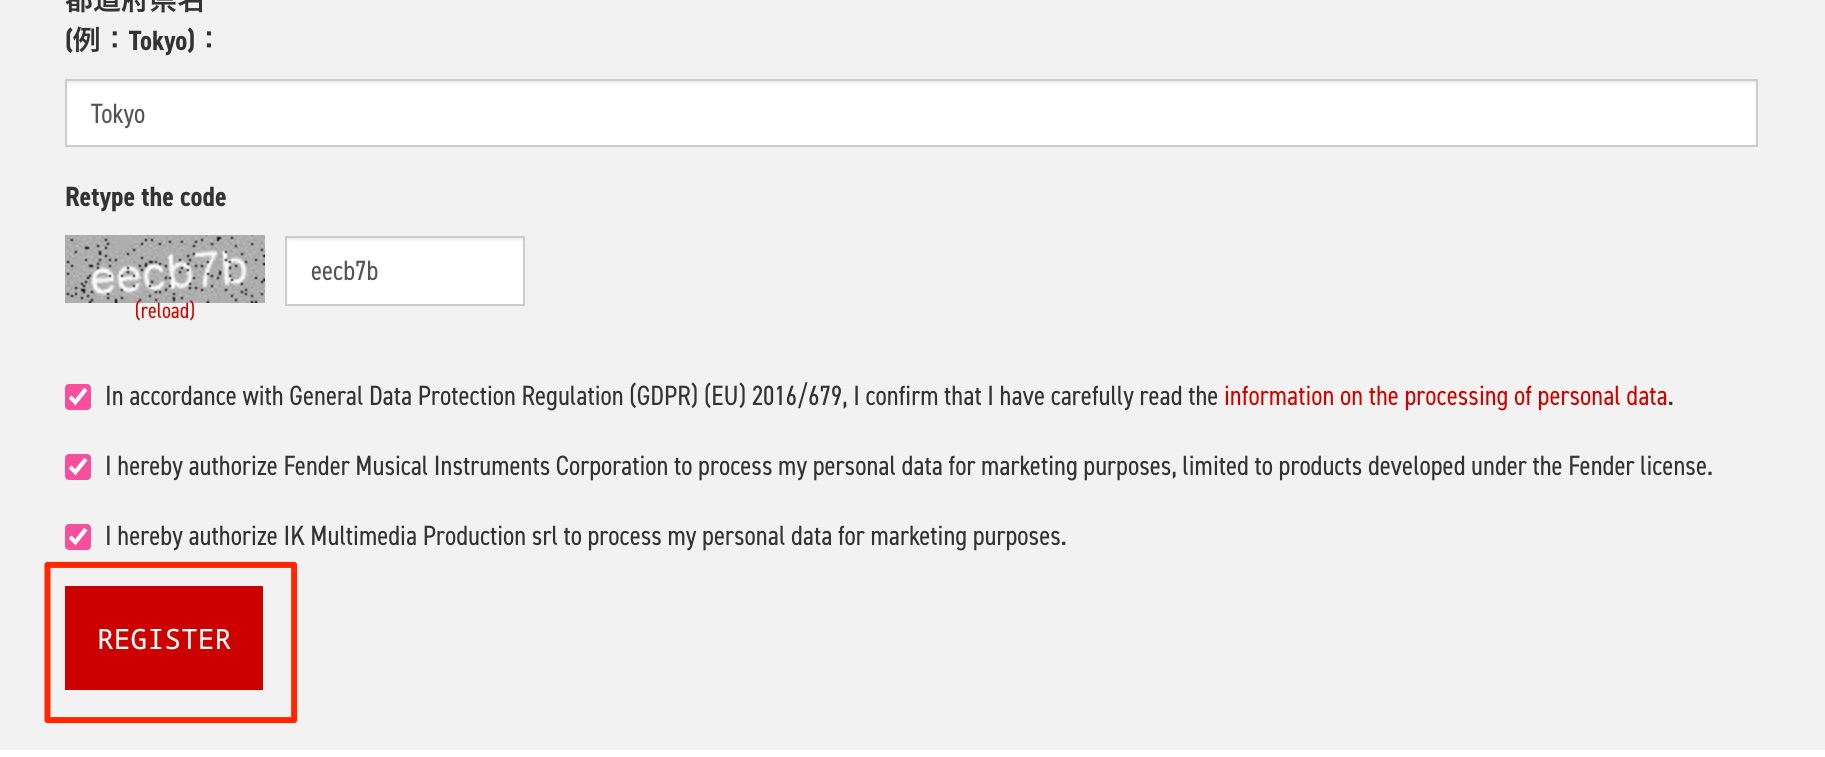This screenshot has height=757, width=1825.
Task: Click the partially visible Japanese prefecture heading
Action: 134,5
